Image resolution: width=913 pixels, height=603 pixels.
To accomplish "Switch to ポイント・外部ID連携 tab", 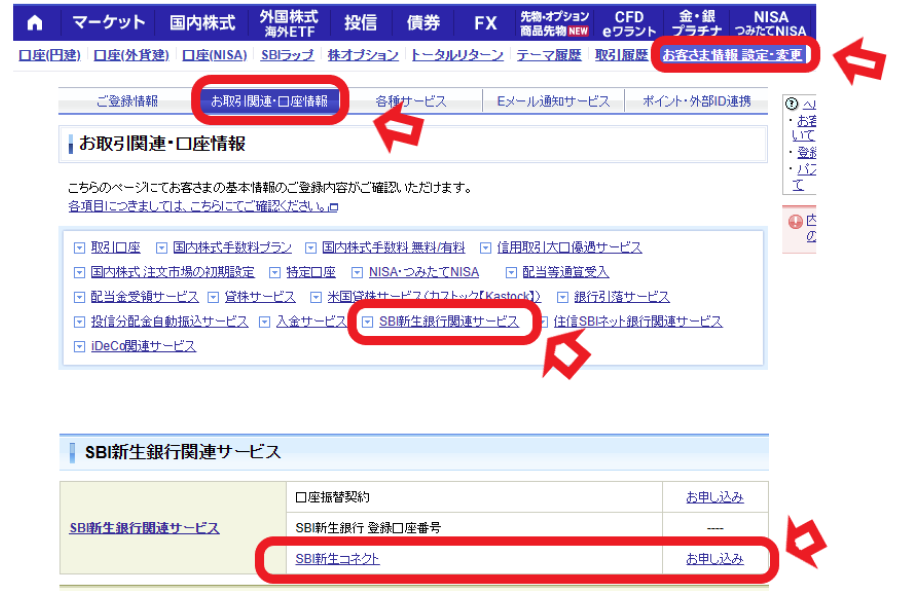I will (x=696, y=101).
